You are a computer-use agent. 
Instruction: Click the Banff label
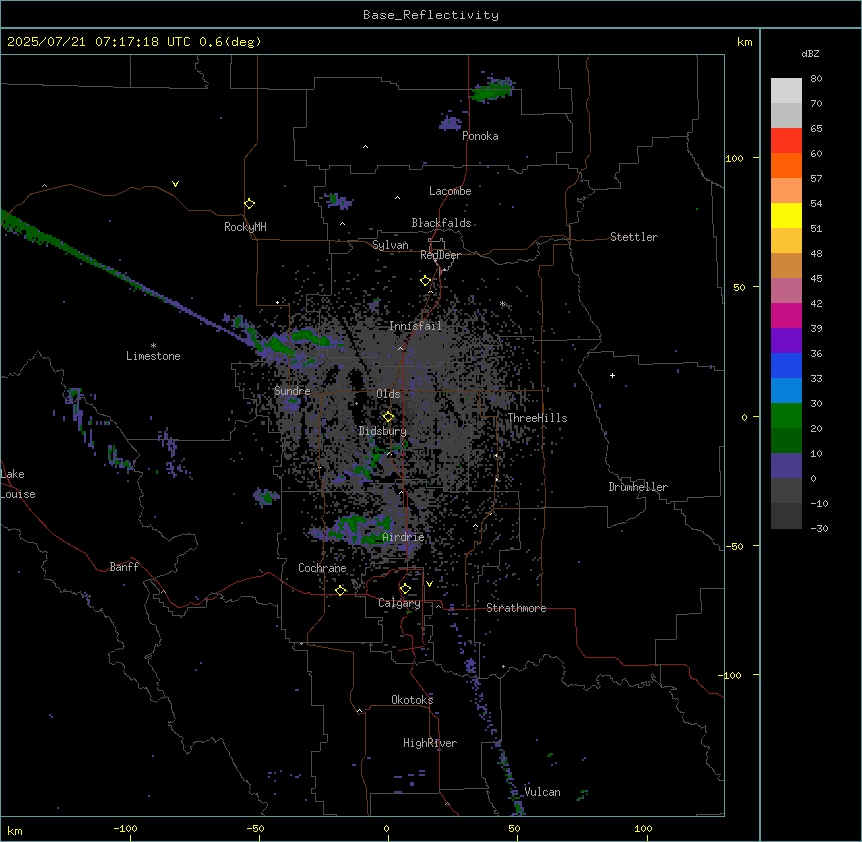tap(124, 567)
